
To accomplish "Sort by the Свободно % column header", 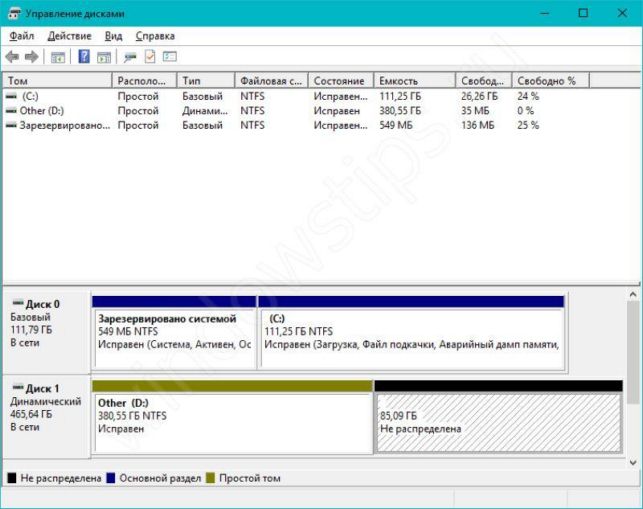I will pyautogui.click(x=551, y=81).
